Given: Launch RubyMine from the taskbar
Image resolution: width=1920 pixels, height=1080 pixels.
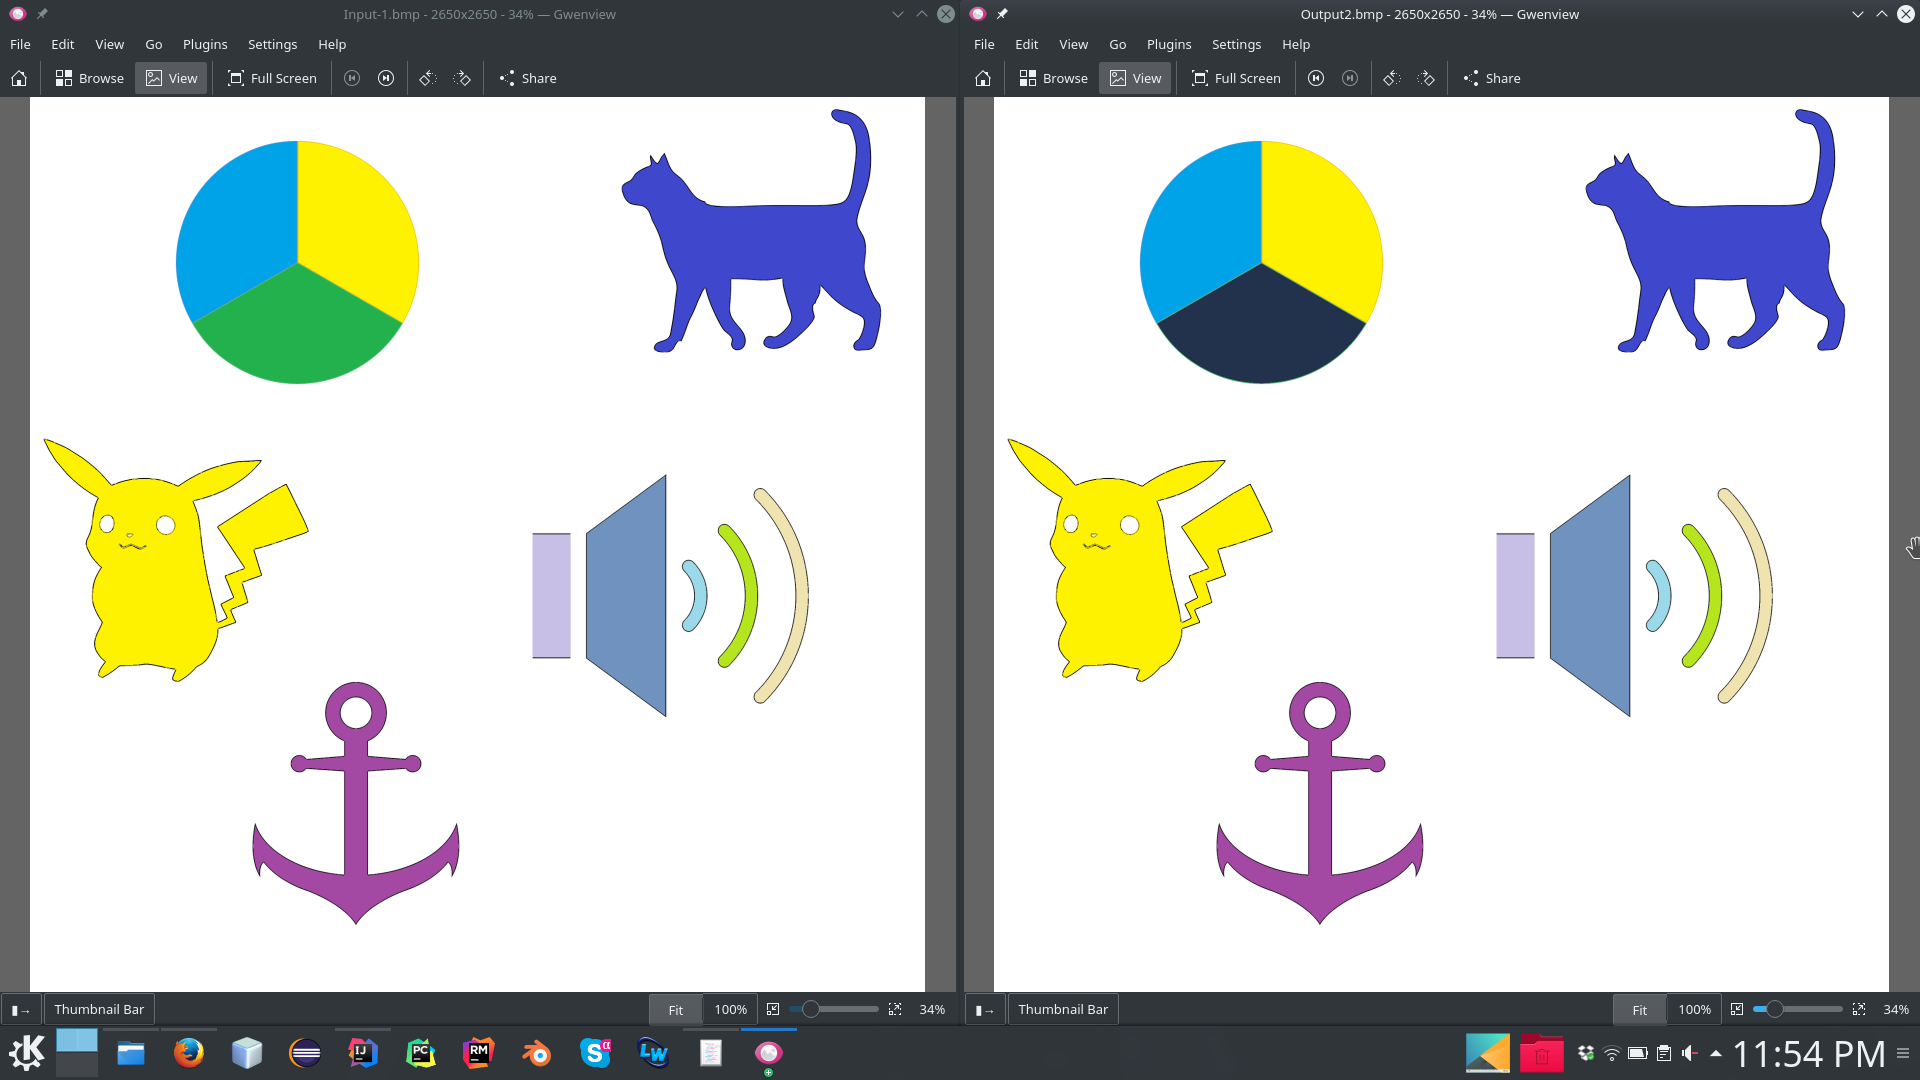Looking at the screenshot, I should 479,1053.
